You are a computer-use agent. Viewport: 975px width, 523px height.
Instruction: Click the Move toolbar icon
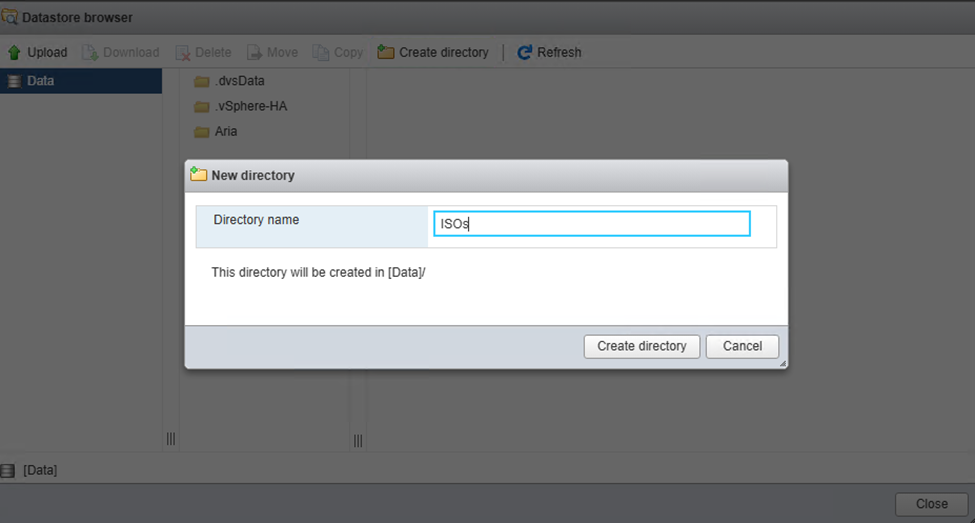pyautogui.click(x=255, y=52)
